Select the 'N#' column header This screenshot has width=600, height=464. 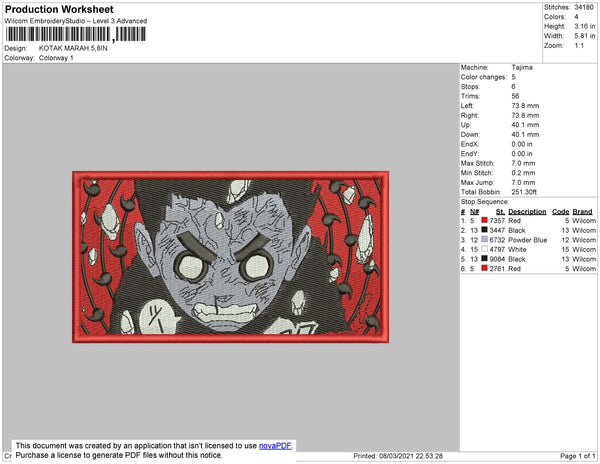pyautogui.click(x=474, y=212)
